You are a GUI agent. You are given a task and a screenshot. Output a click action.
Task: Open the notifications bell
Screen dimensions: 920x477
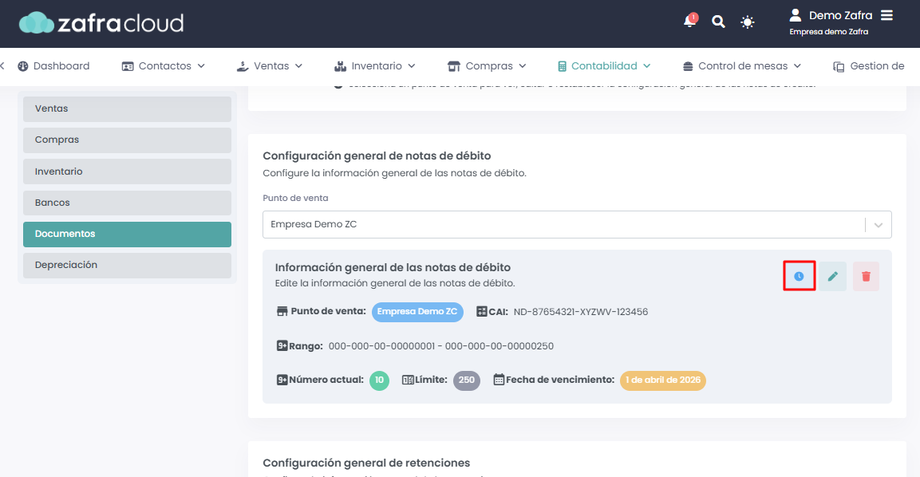click(690, 21)
